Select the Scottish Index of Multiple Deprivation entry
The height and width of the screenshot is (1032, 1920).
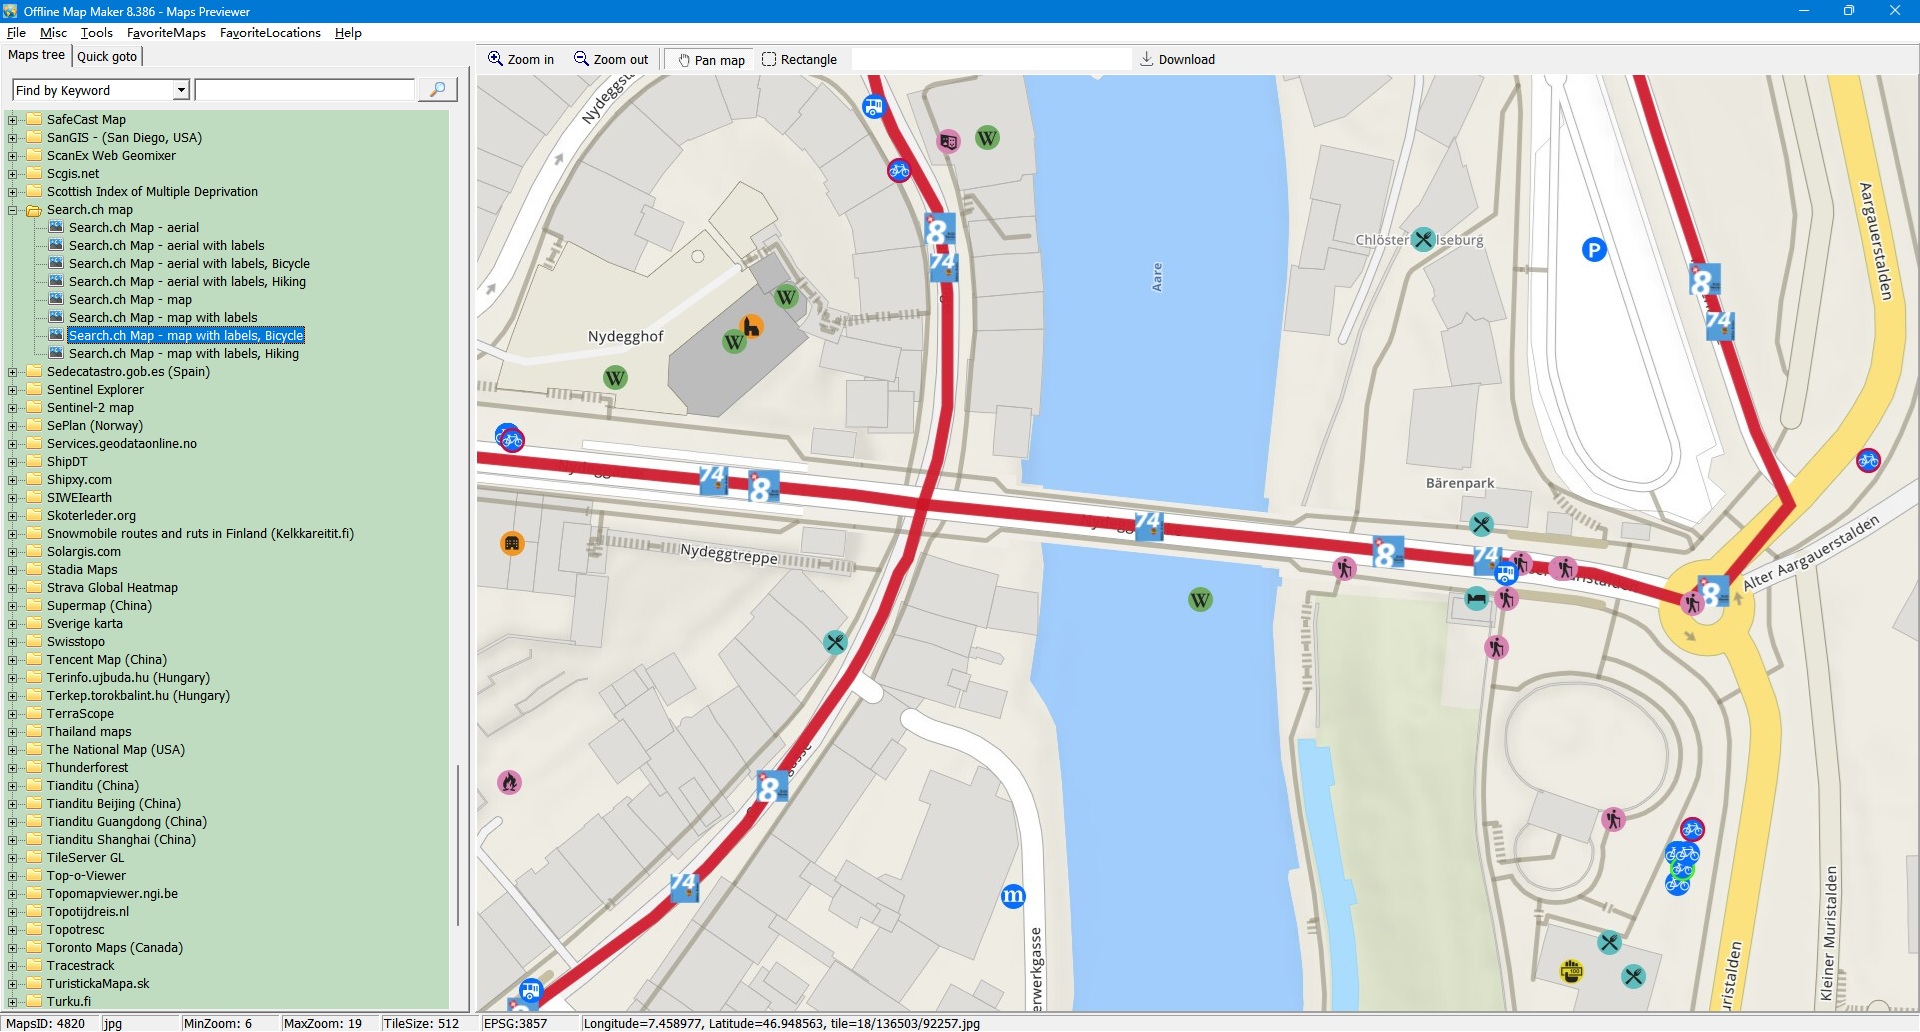(x=152, y=192)
